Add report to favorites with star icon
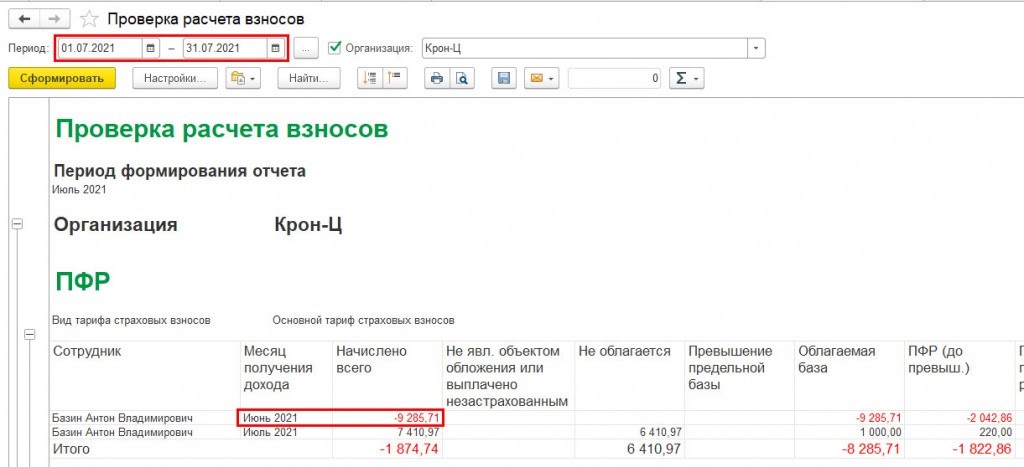 pyautogui.click(x=90, y=19)
